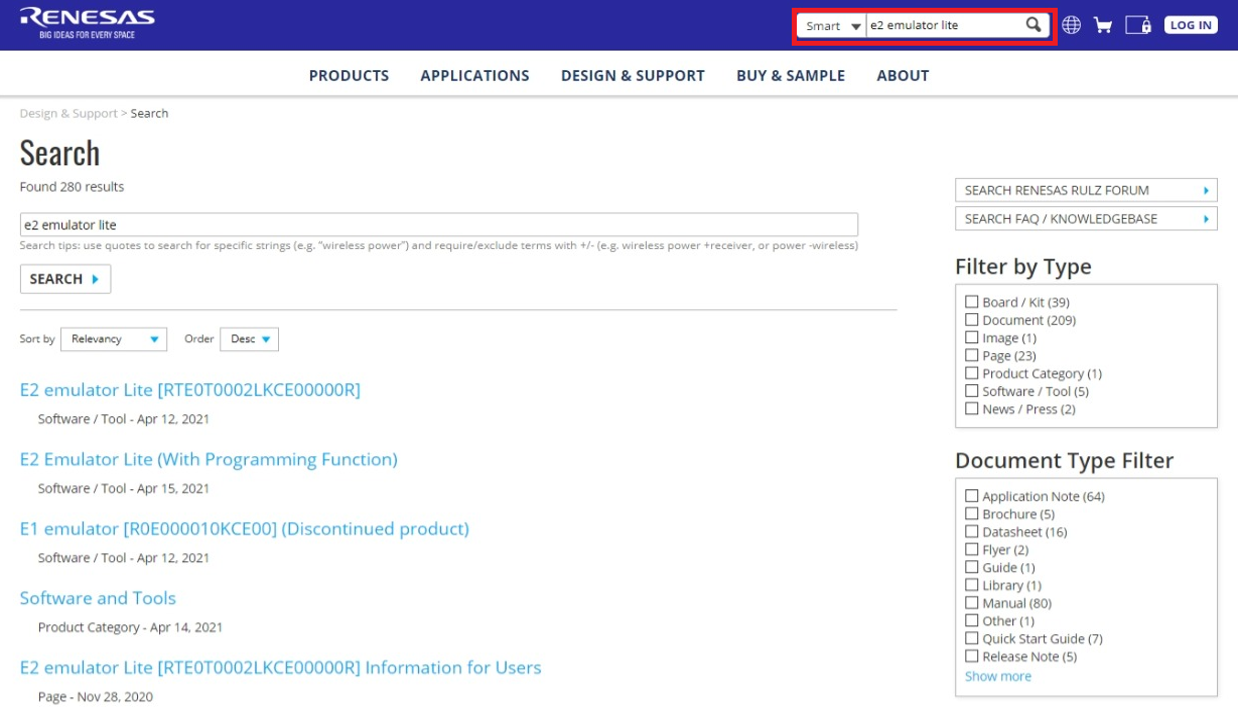The height and width of the screenshot is (707, 1238).
Task: Click Show more under Document Type Filter
Action: (x=997, y=676)
